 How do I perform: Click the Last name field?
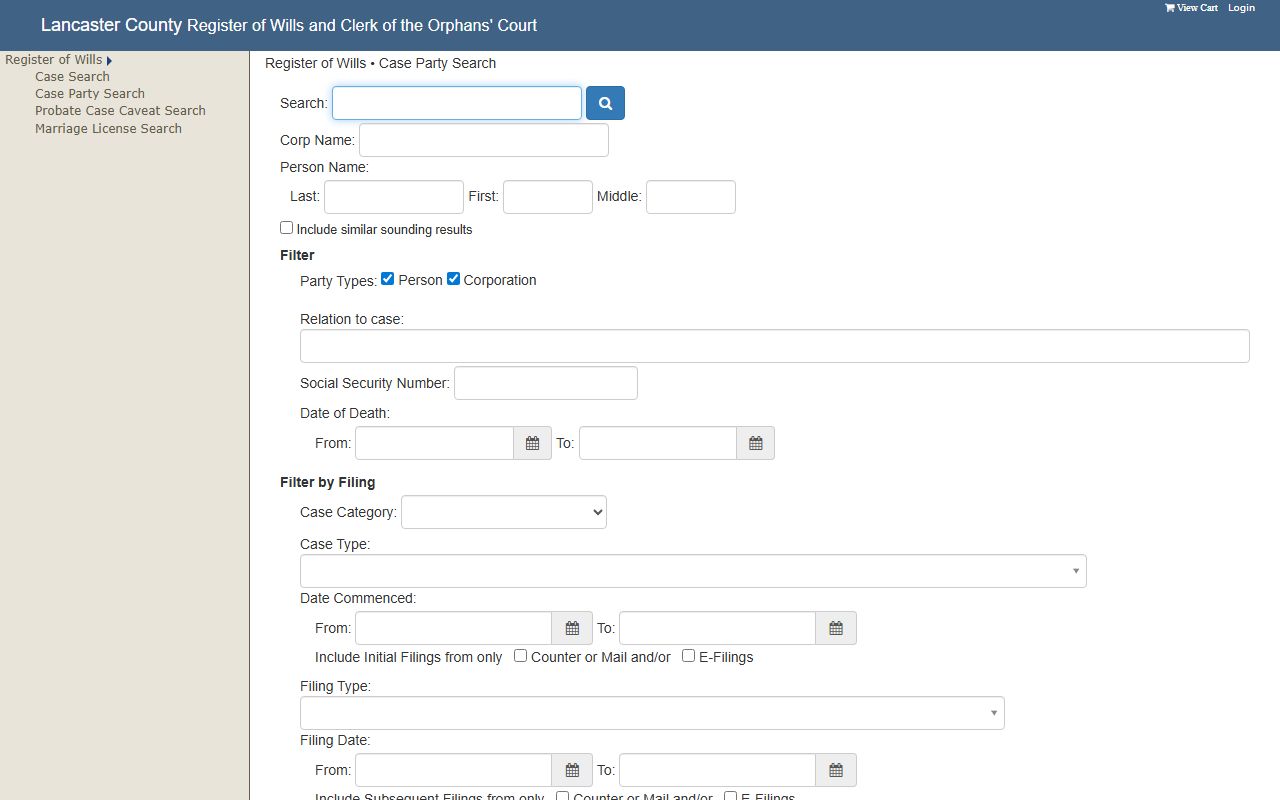[394, 197]
